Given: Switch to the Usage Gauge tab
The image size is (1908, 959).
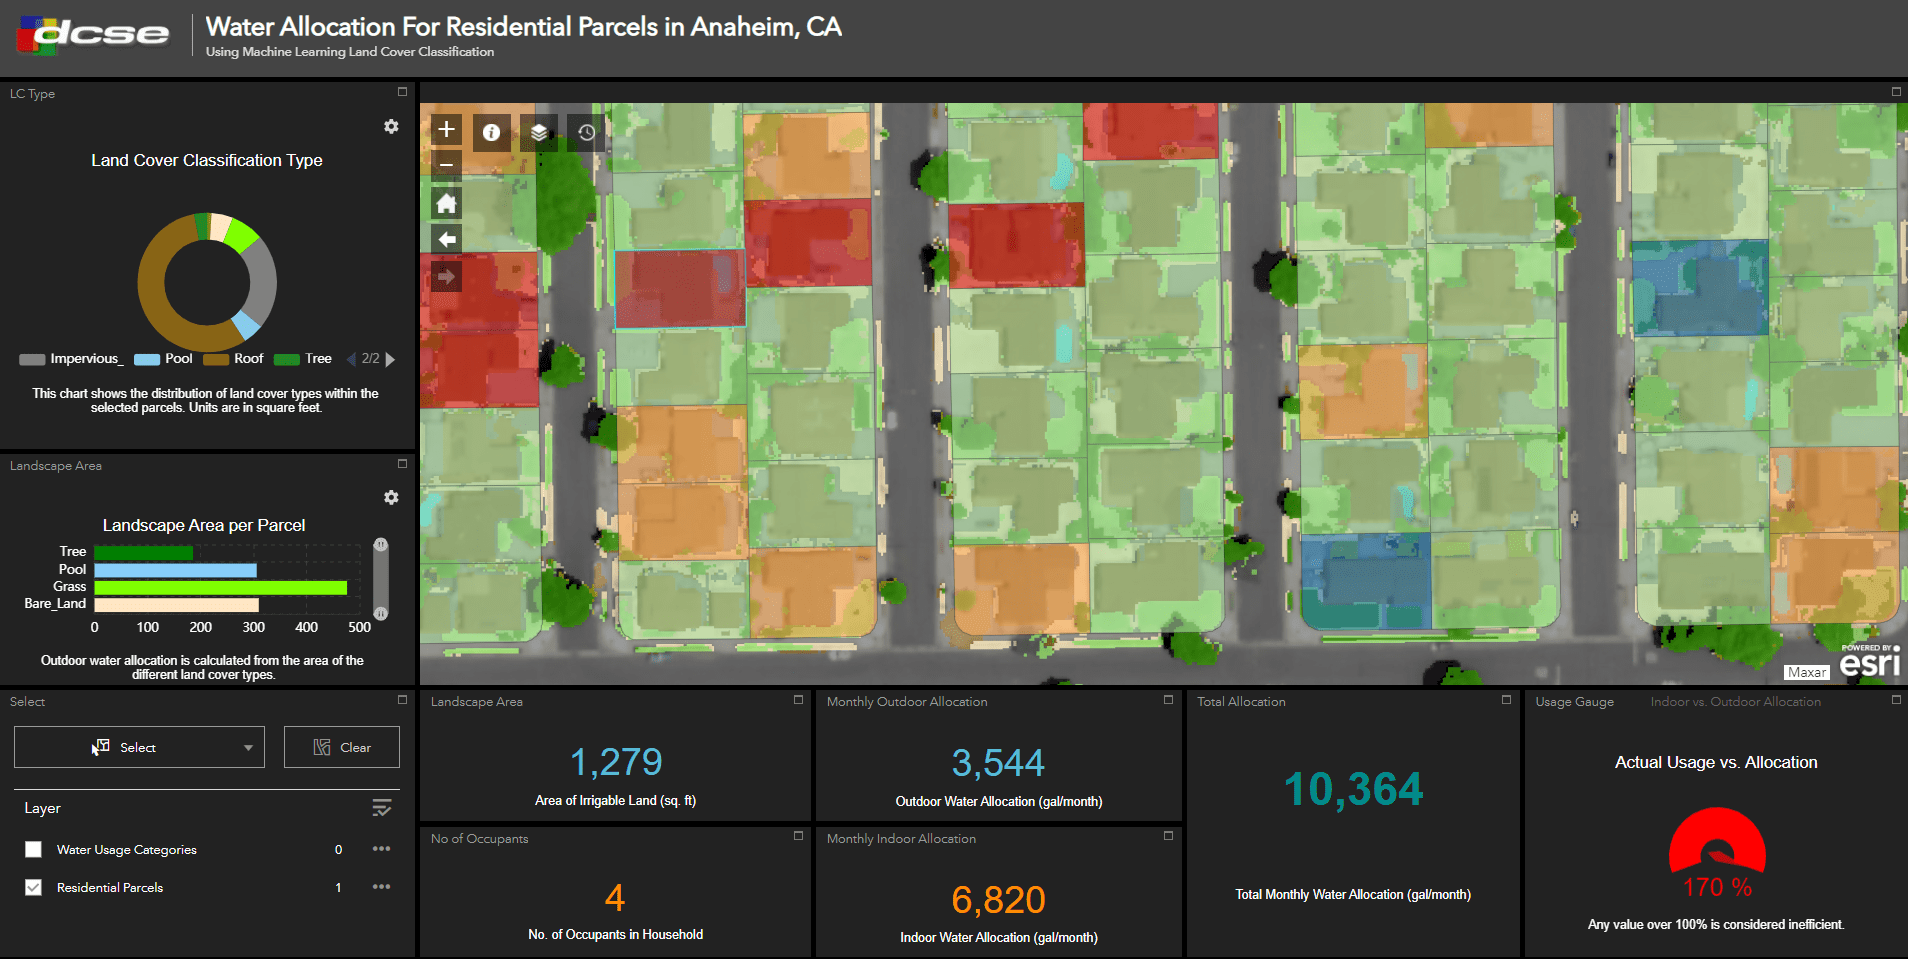Looking at the screenshot, I should [x=1574, y=701].
